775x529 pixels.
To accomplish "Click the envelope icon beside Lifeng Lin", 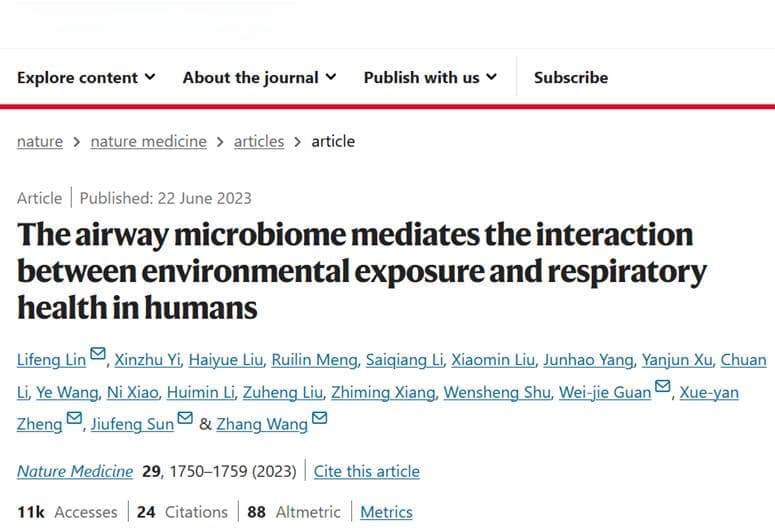I will tap(98, 353).
